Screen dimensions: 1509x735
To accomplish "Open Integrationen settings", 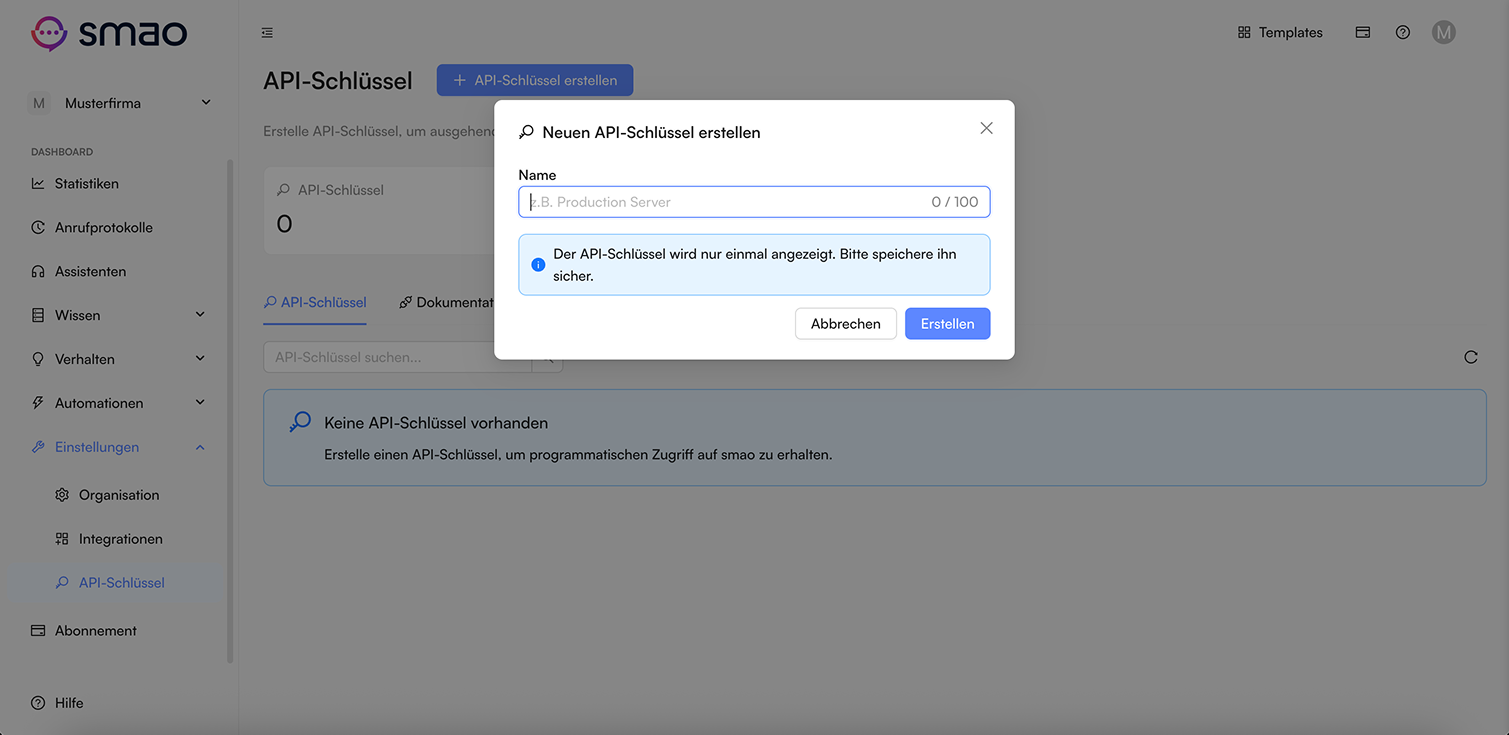I will tap(119, 539).
